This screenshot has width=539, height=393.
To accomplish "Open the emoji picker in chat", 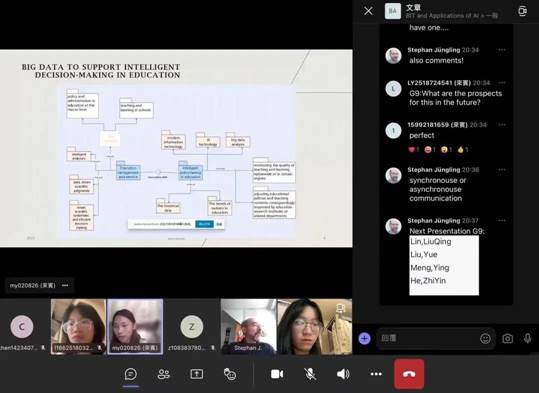I will (485, 339).
